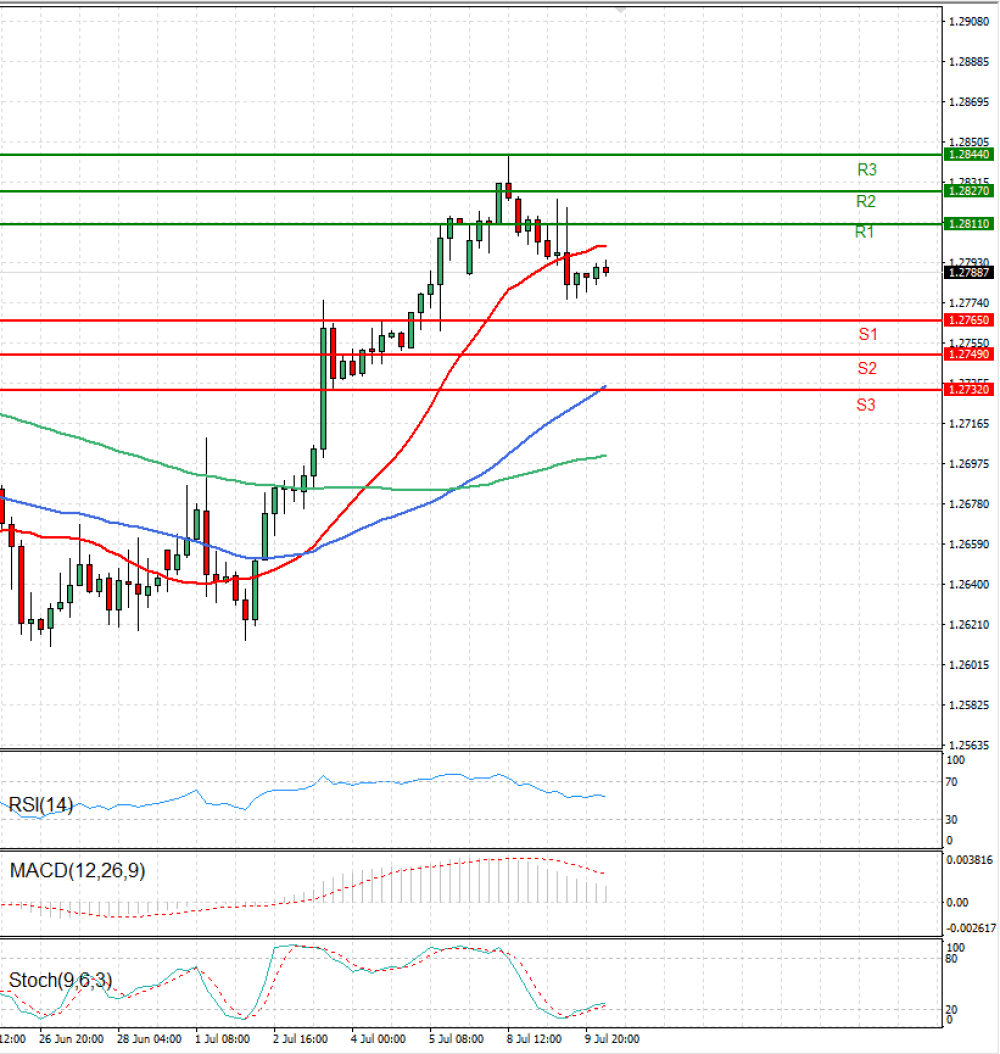Click the S3 support label
Viewport: 1000px width, 1054px height.
pos(866,405)
